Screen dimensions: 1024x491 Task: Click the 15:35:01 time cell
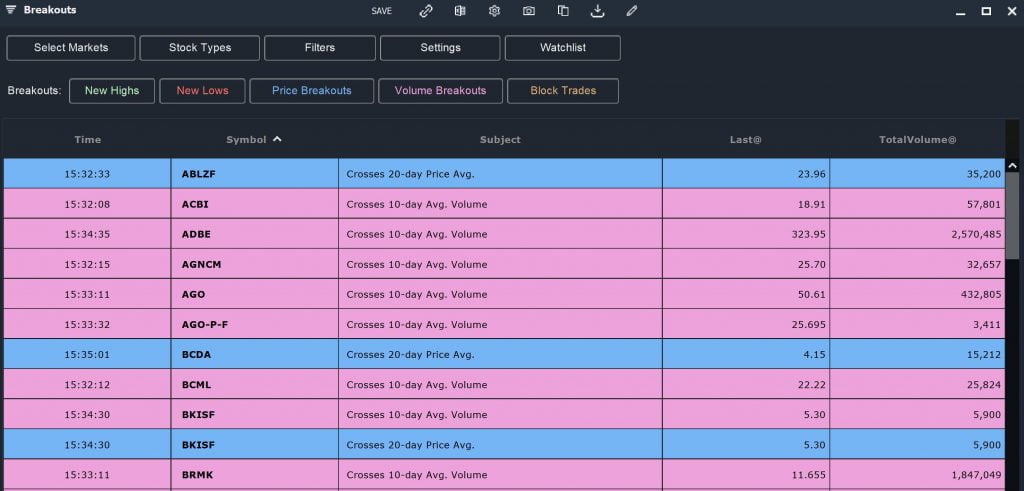[88, 354]
